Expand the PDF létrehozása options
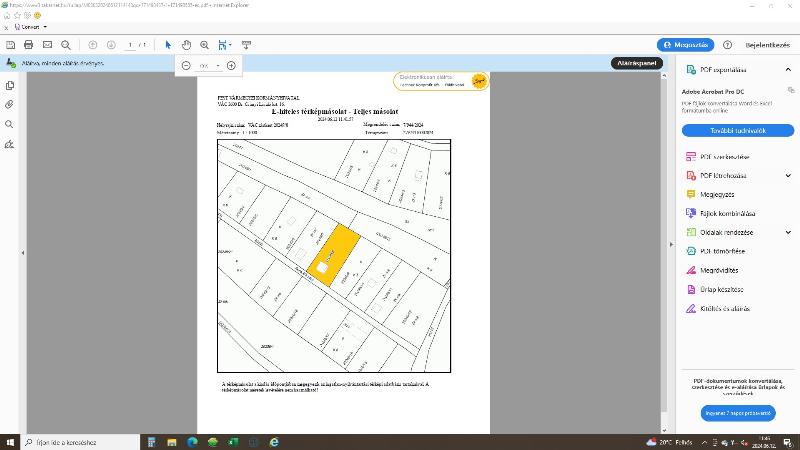Screen dimensions: 800x450 point(788,176)
